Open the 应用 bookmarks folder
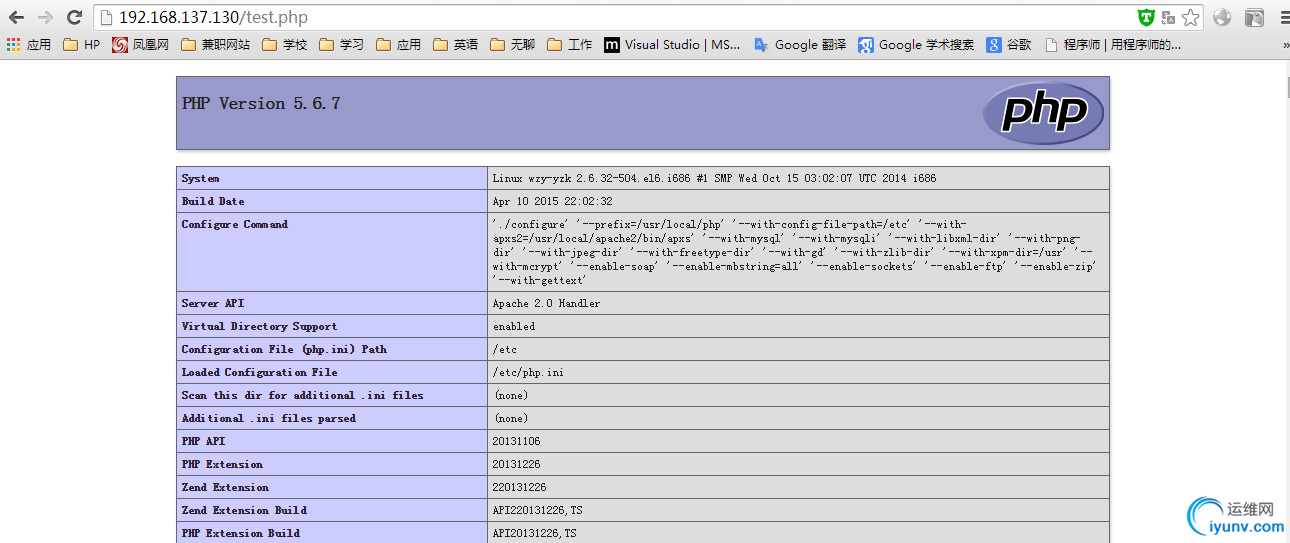 [x=399, y=45]
